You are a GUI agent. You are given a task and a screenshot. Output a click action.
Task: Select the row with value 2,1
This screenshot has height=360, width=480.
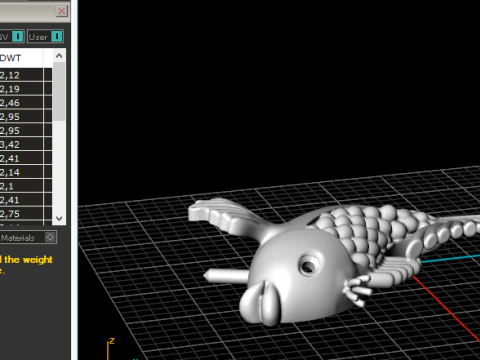[x=26, y=186]
